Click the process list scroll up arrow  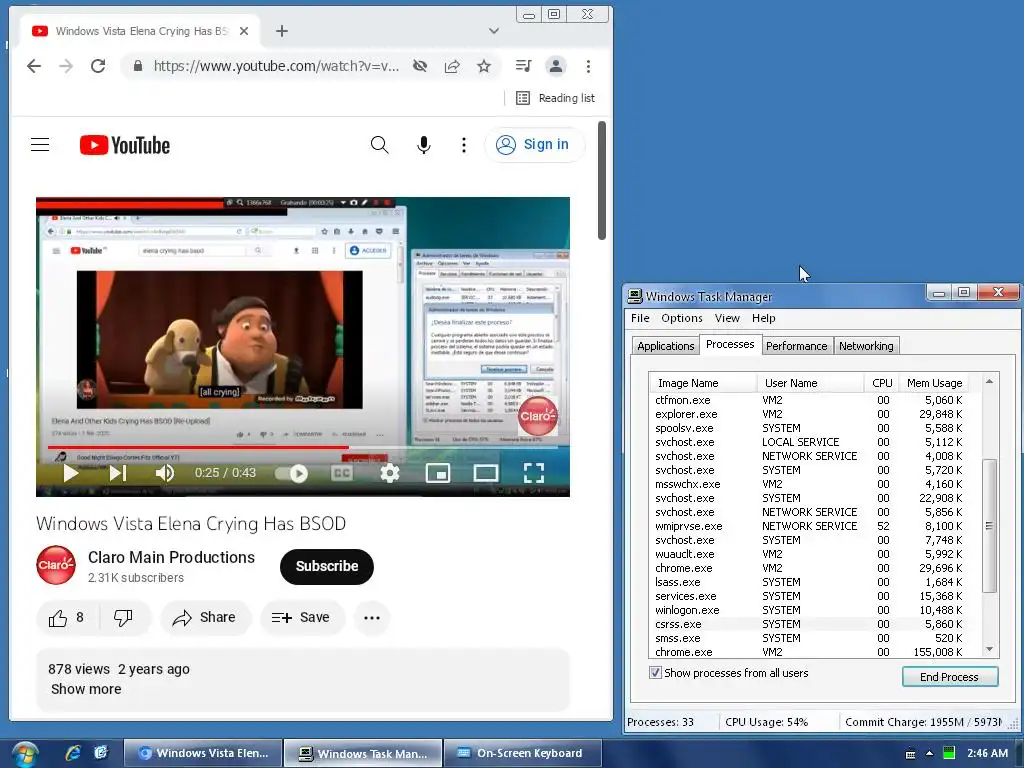point(989,382)
